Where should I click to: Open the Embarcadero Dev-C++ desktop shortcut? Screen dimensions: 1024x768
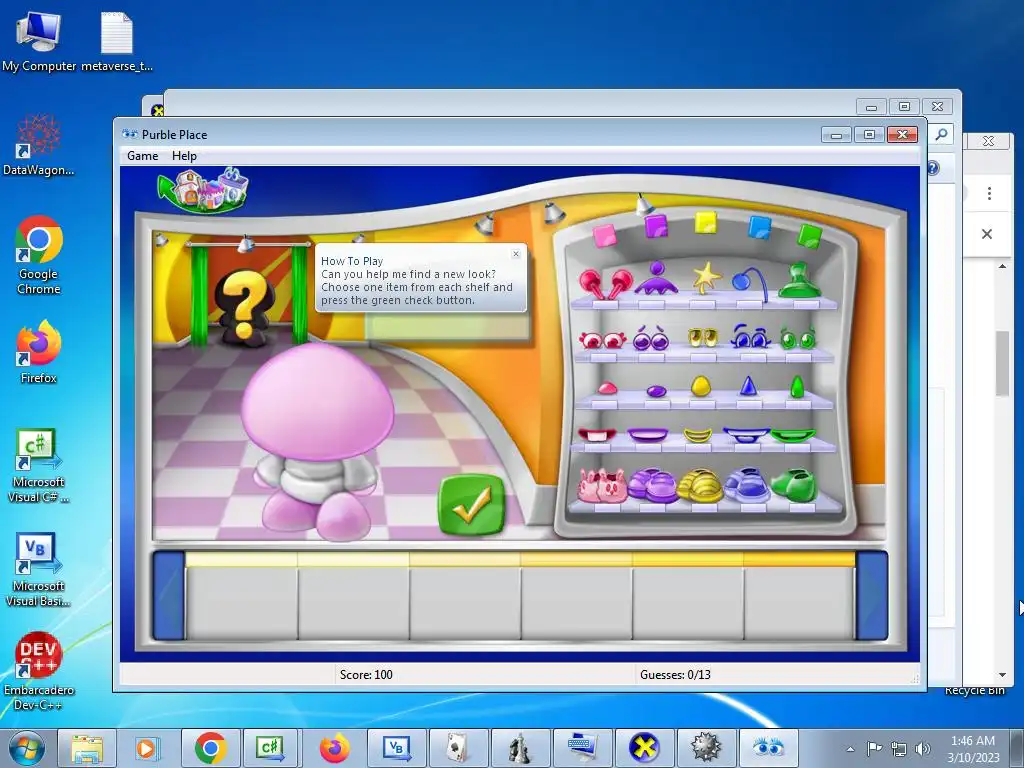[x=39, y=671]
